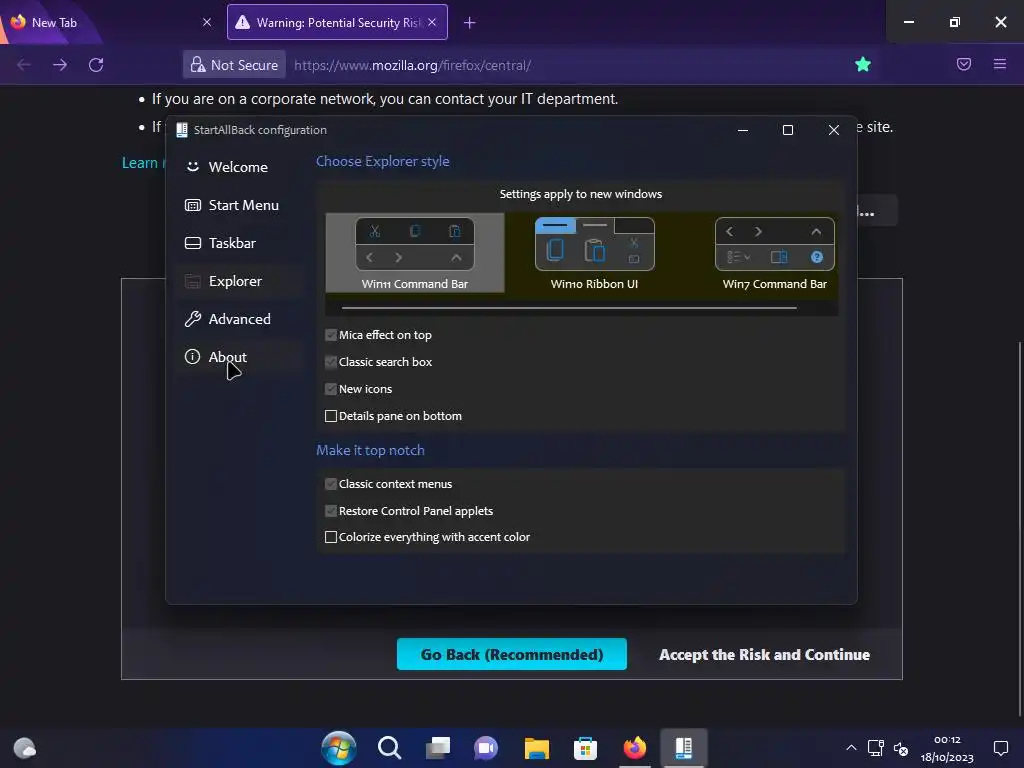
Task: Click the bookmark star icon
Action: tap(863, 64)
